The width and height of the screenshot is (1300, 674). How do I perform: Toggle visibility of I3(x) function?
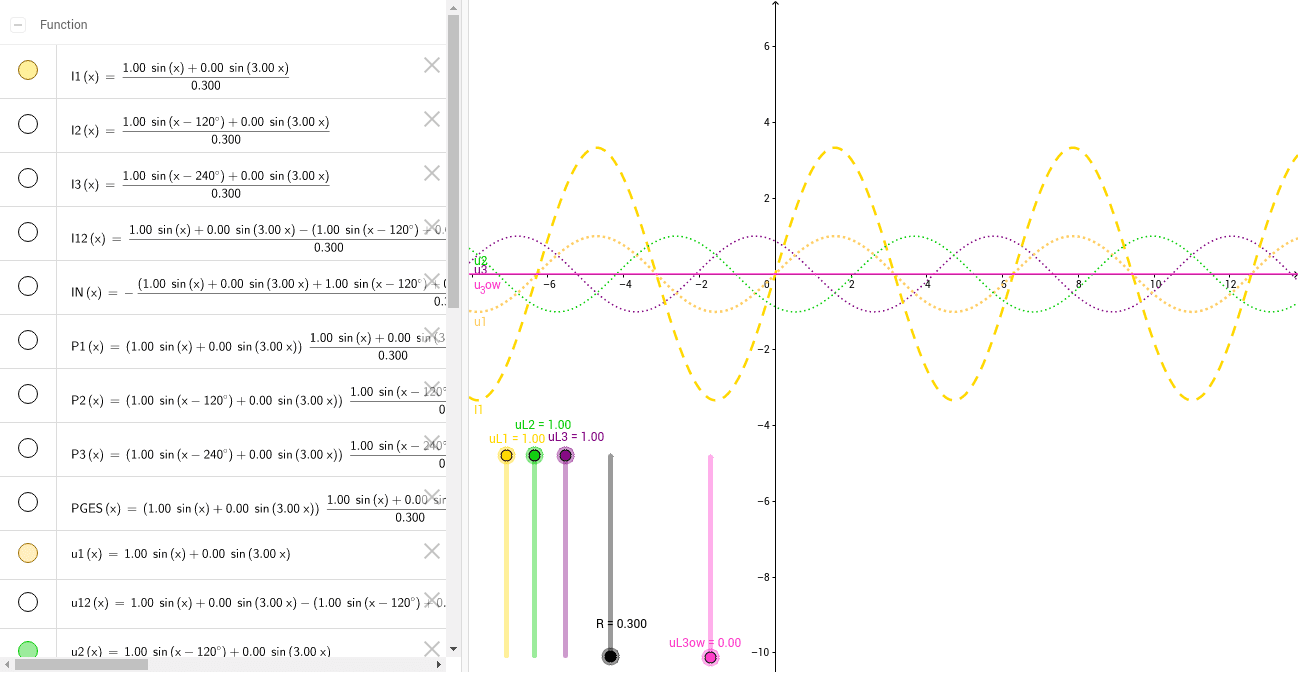(x=28, y=178)
